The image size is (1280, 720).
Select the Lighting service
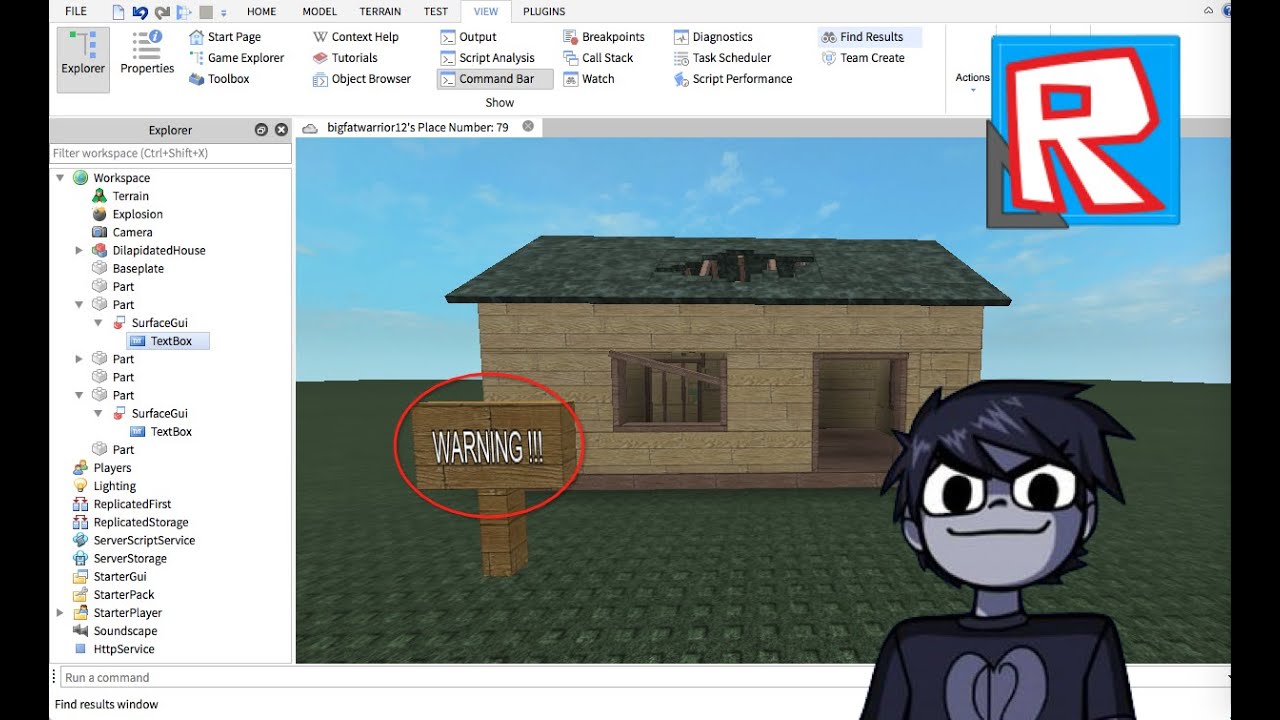104,486
